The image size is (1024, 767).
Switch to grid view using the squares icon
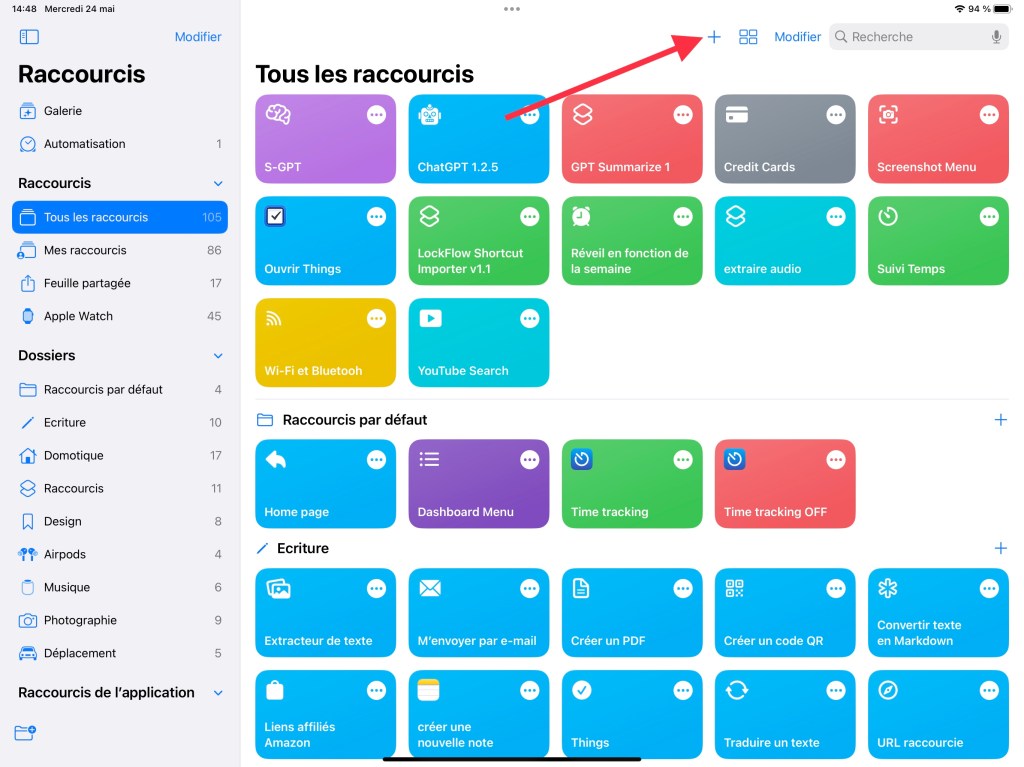click(x=748, y=37)
